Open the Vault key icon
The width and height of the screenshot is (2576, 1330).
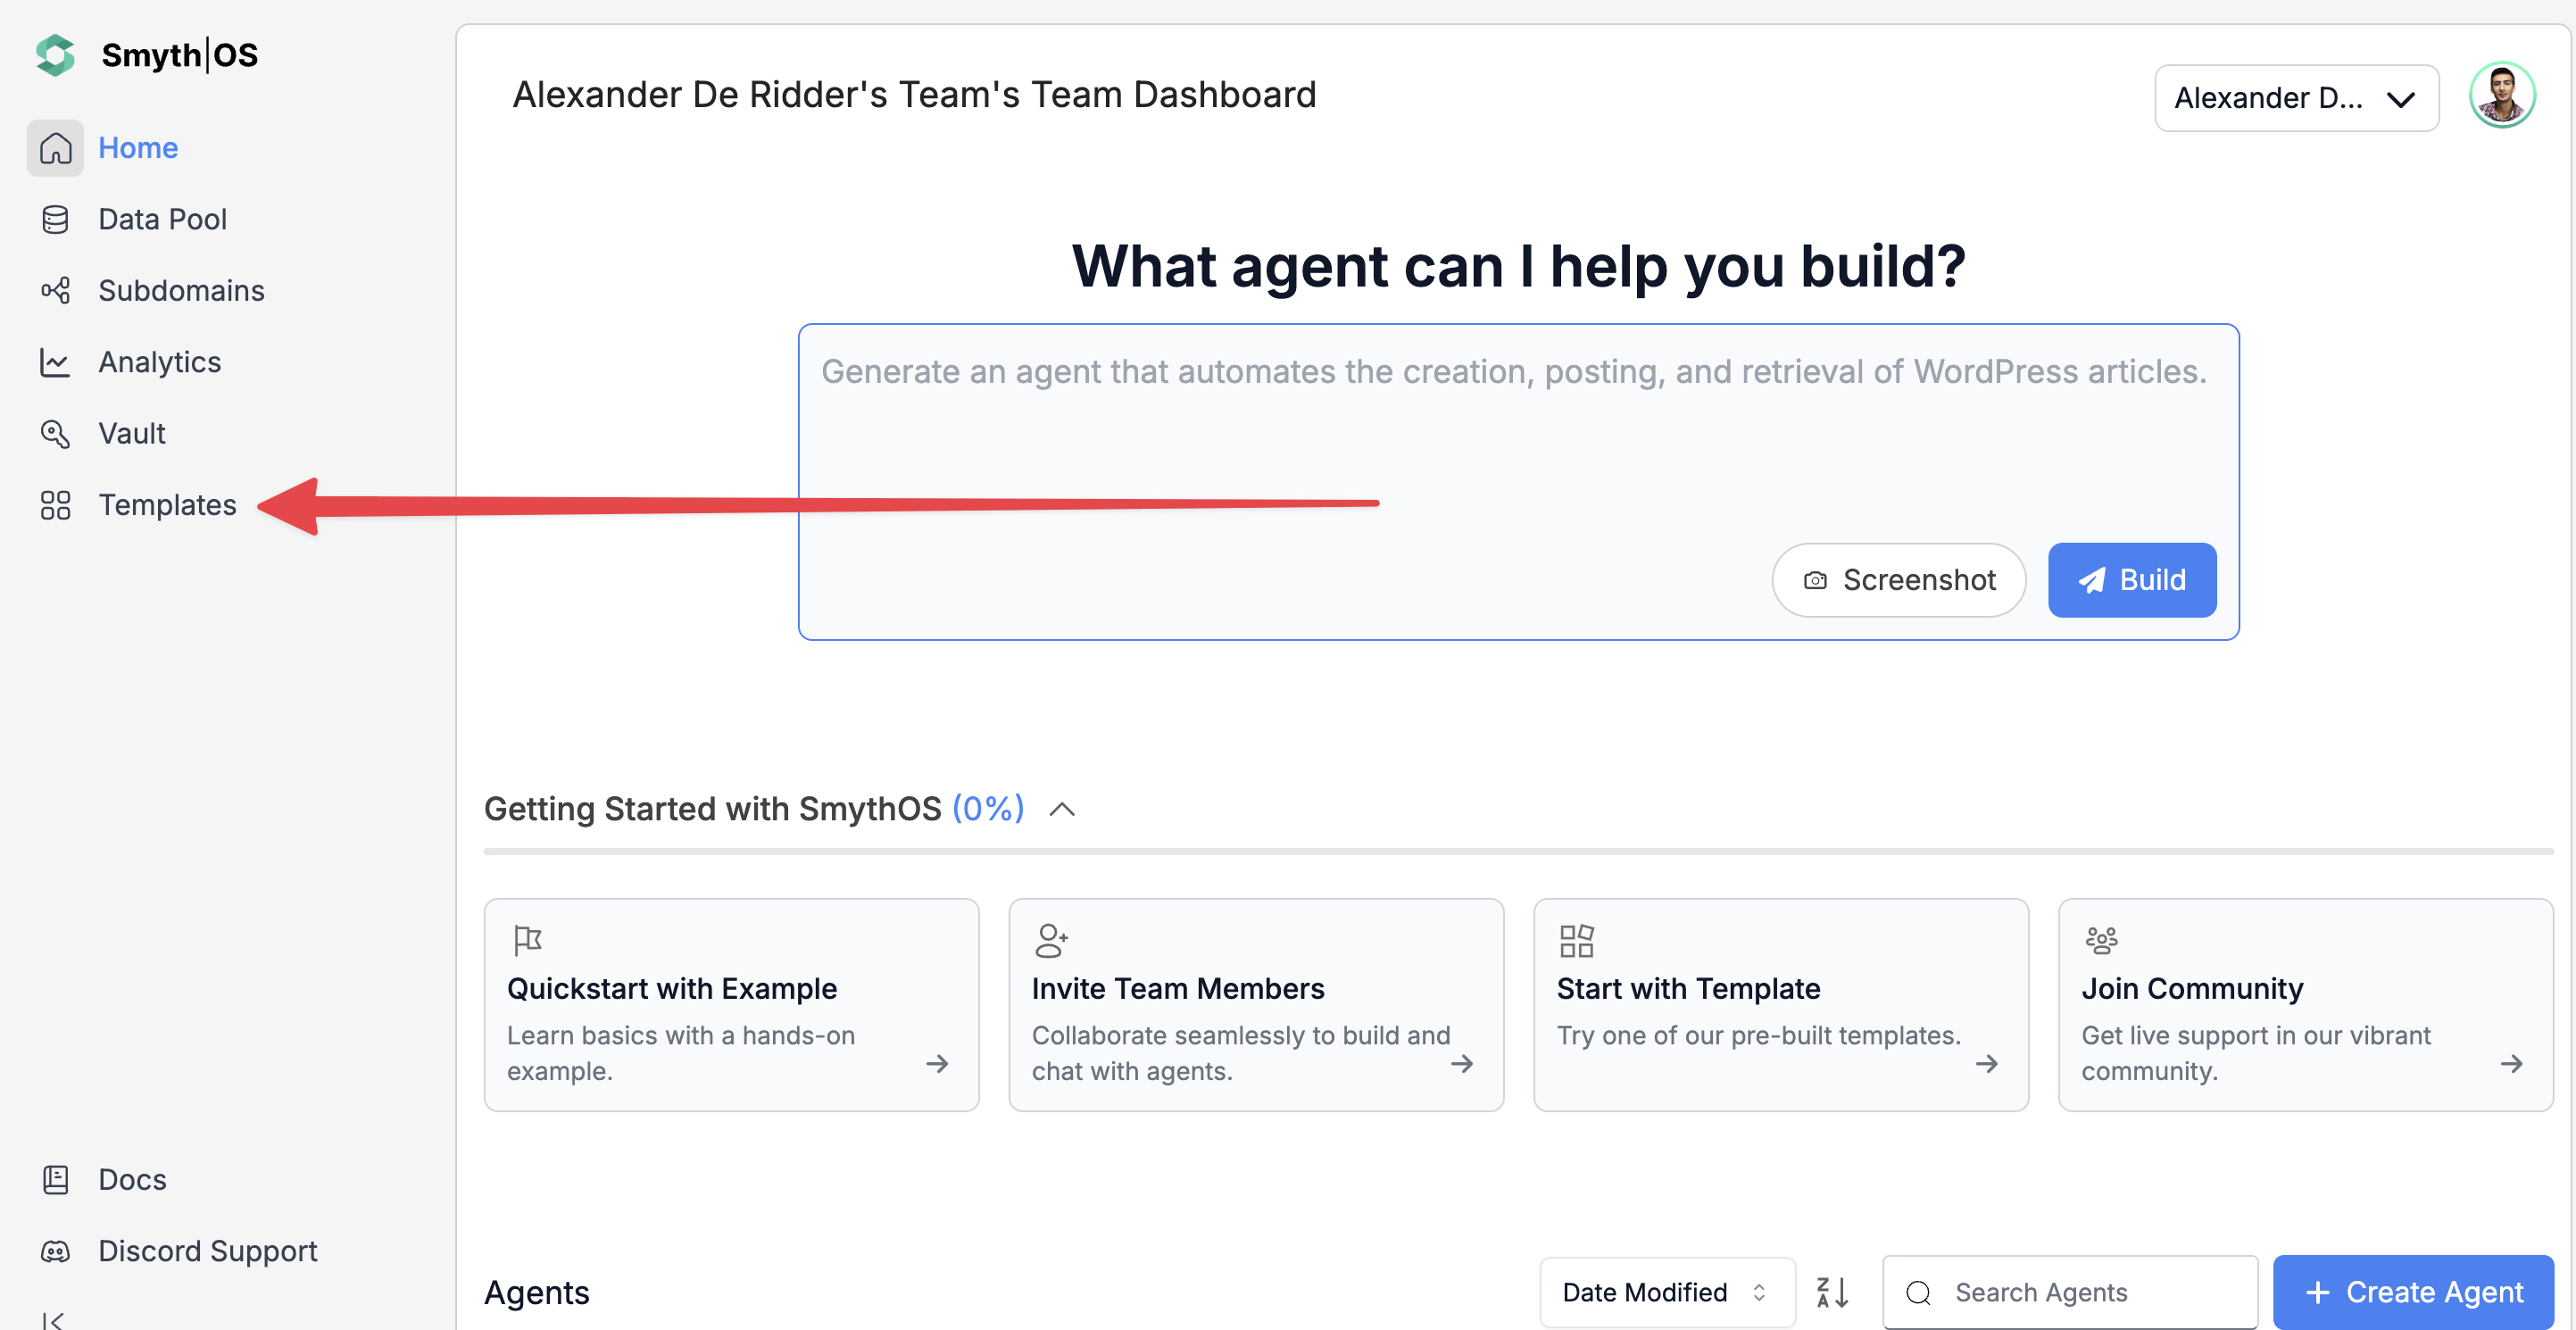(55, 434)
